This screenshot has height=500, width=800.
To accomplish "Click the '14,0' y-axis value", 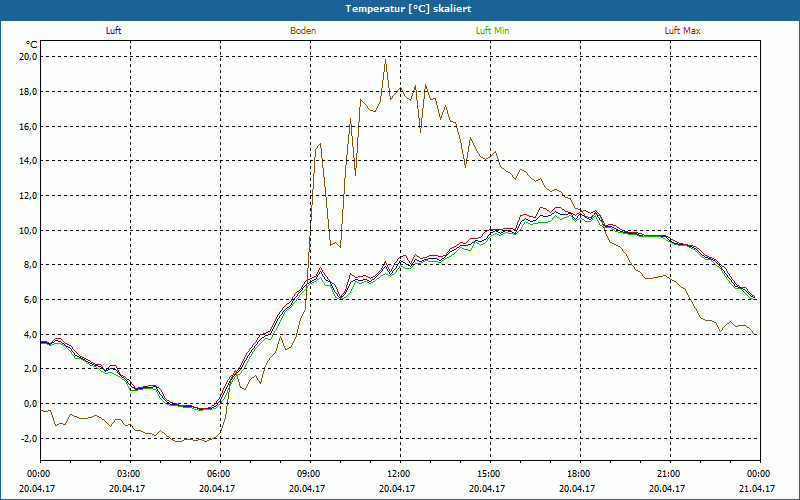I will 28,161.
